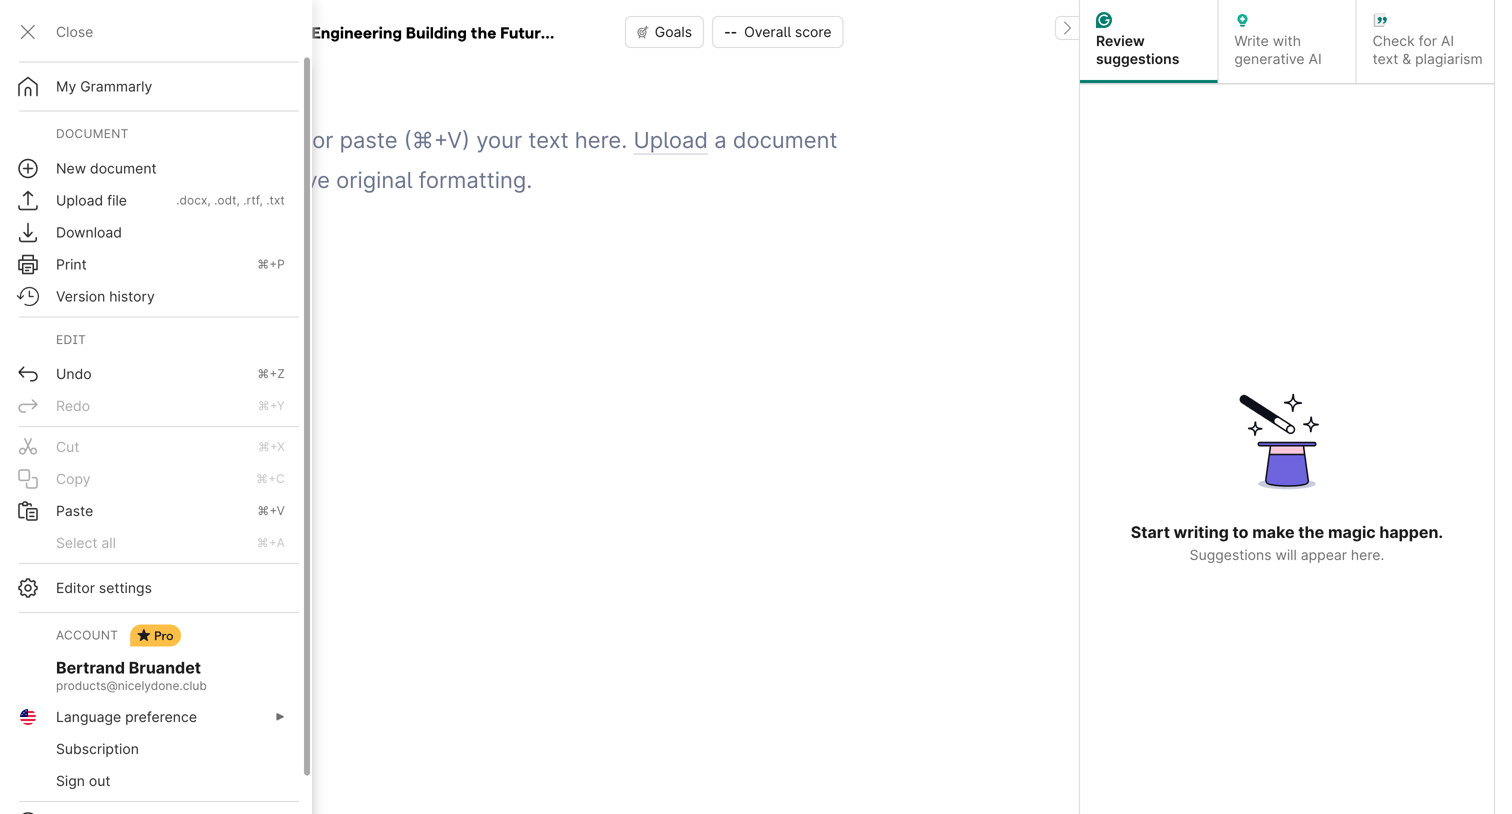Click the Cut menu entry text

67,447
